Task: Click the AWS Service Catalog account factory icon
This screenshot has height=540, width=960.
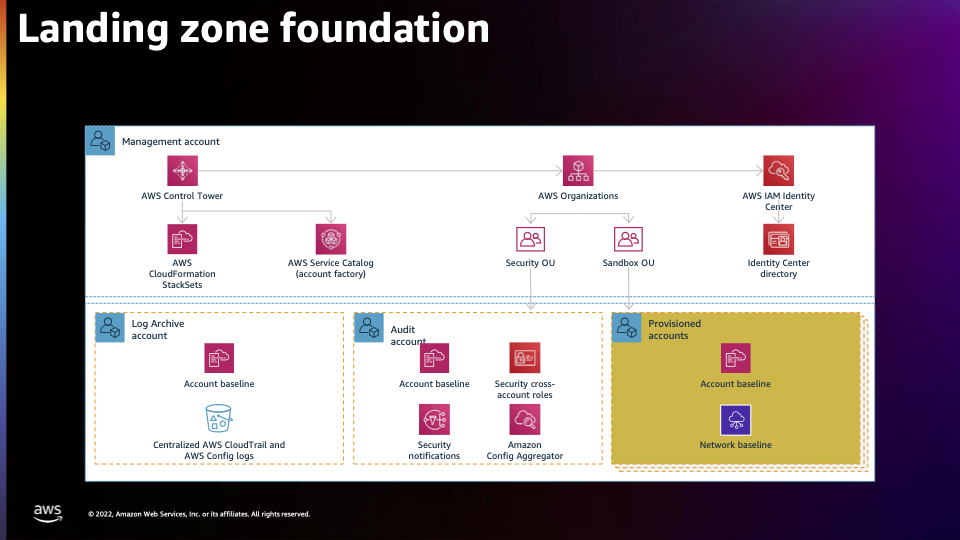Action: pyautogui.click(x=331, y=239)
